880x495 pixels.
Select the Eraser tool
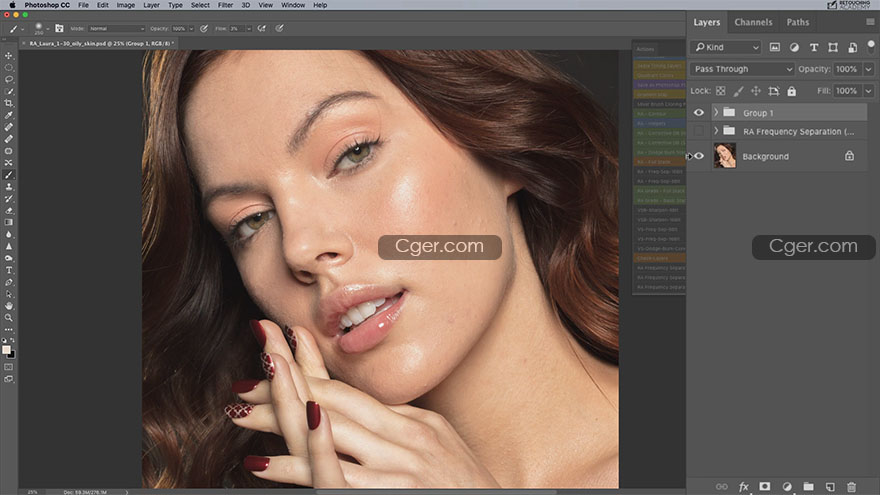point(8,210)
